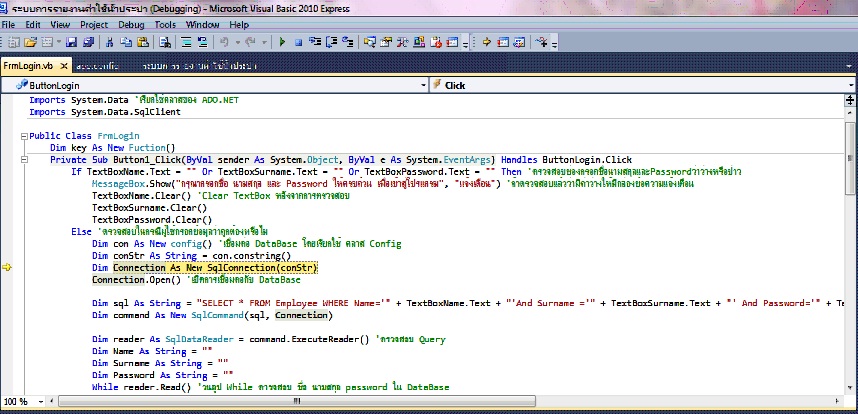Click the Step Into debug icon
The height and width of the screenshot is (414, 858).
[x=315, y=42]
